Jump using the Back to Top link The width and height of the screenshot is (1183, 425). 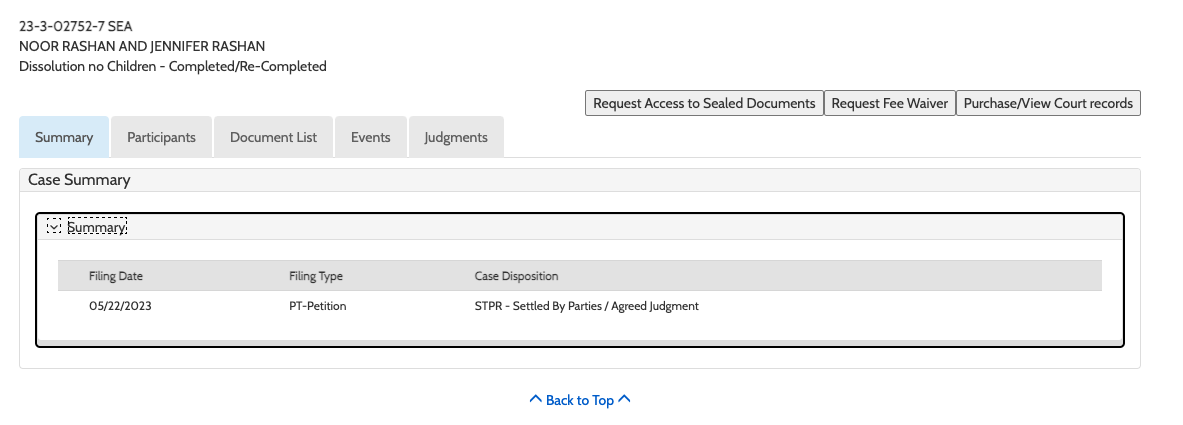pos(580,400)
